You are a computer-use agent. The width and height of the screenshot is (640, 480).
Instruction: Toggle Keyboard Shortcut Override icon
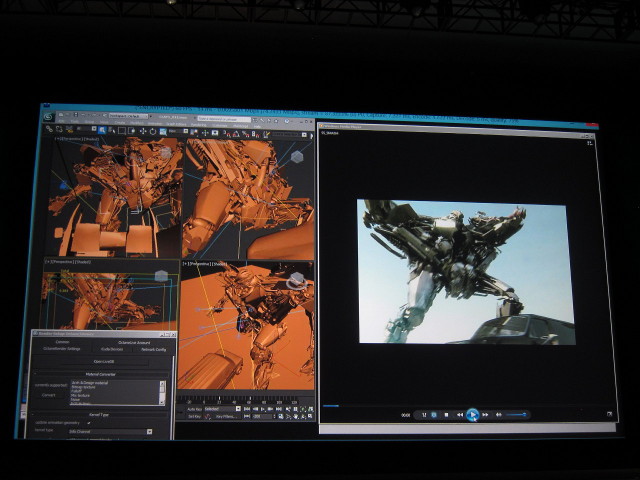tap(215, 133)
